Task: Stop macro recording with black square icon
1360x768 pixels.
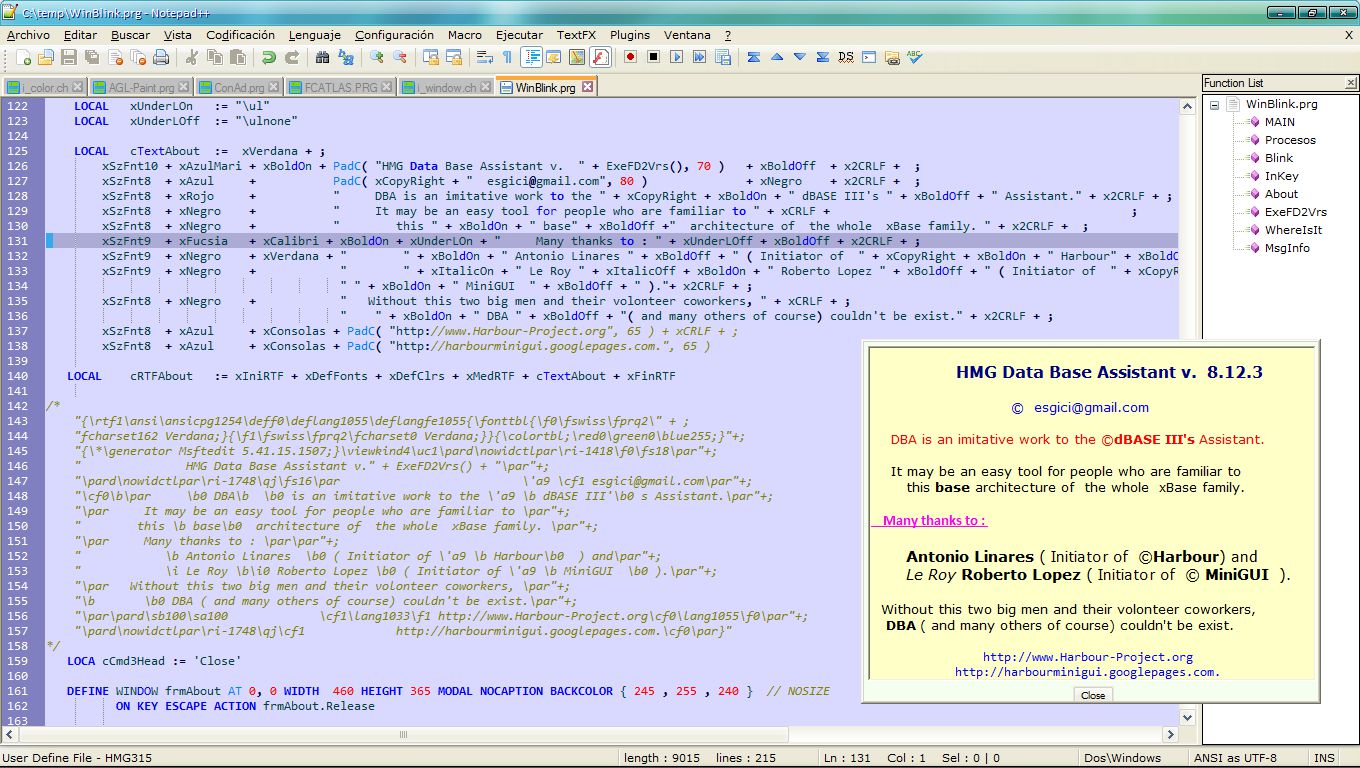Action: [x=653, y=57]
